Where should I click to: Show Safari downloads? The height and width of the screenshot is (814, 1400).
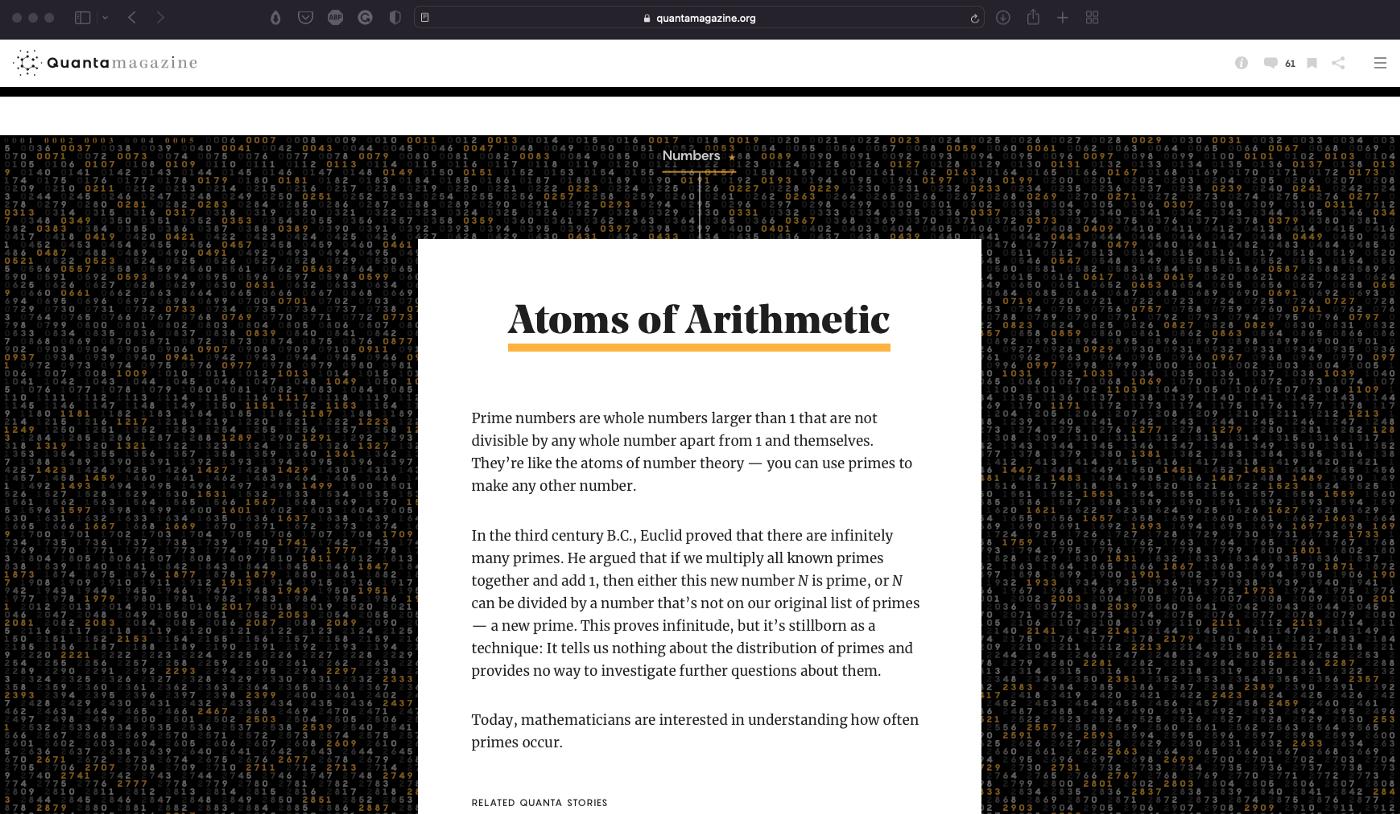(1003, 18)
